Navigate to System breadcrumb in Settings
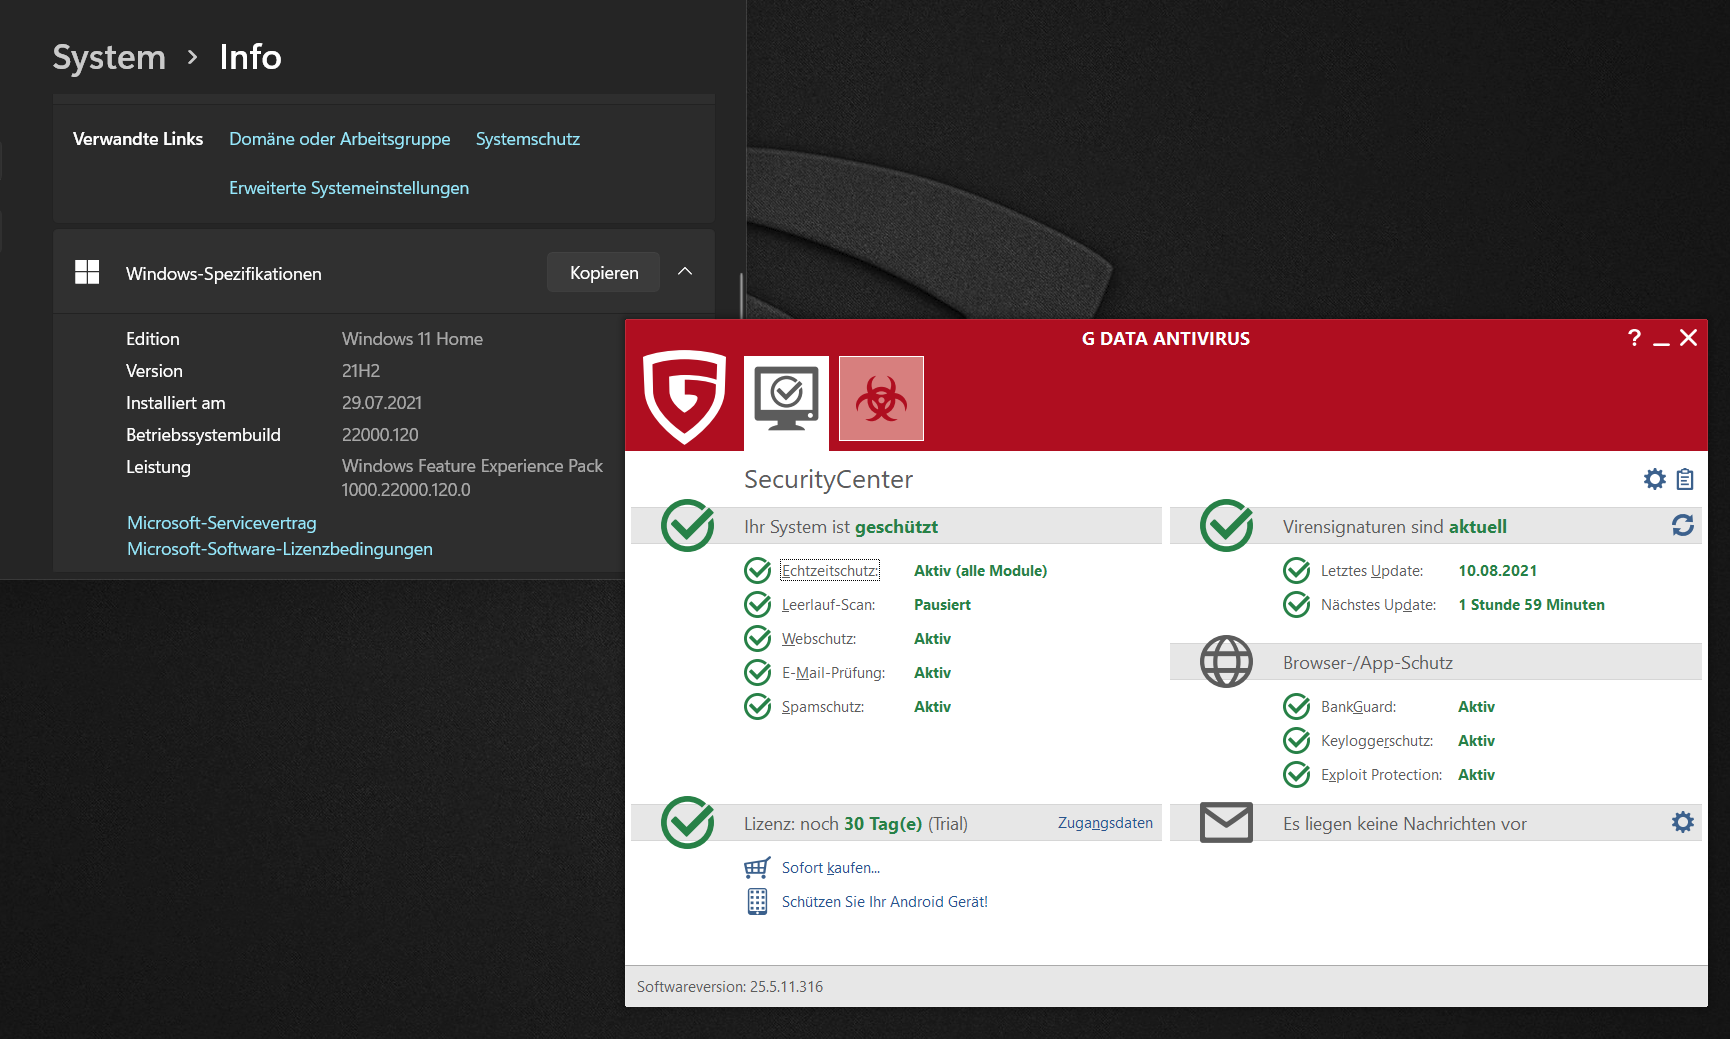The height and width of the screenshot is (1039, 1730). 109,57
